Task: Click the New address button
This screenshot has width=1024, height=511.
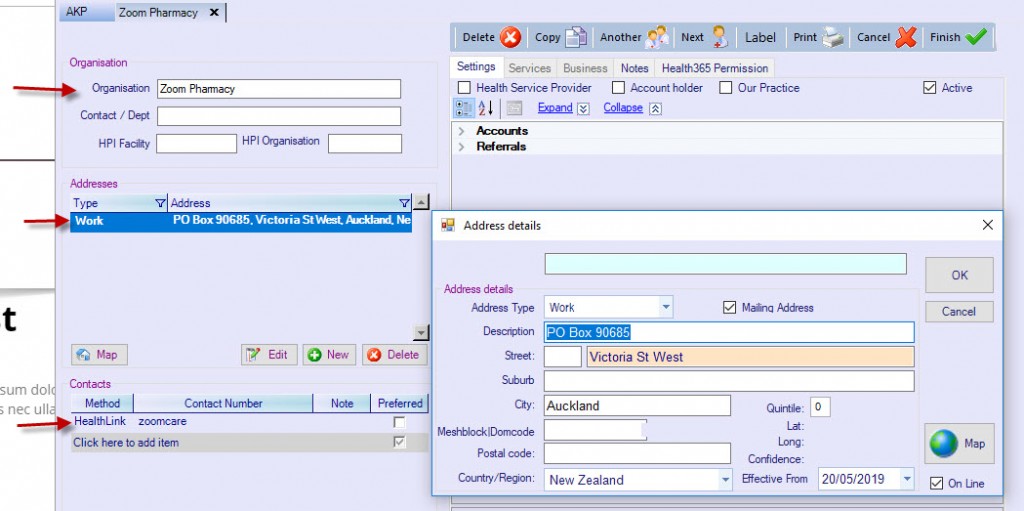Action: pyautogui.click(x=330, y=355)
